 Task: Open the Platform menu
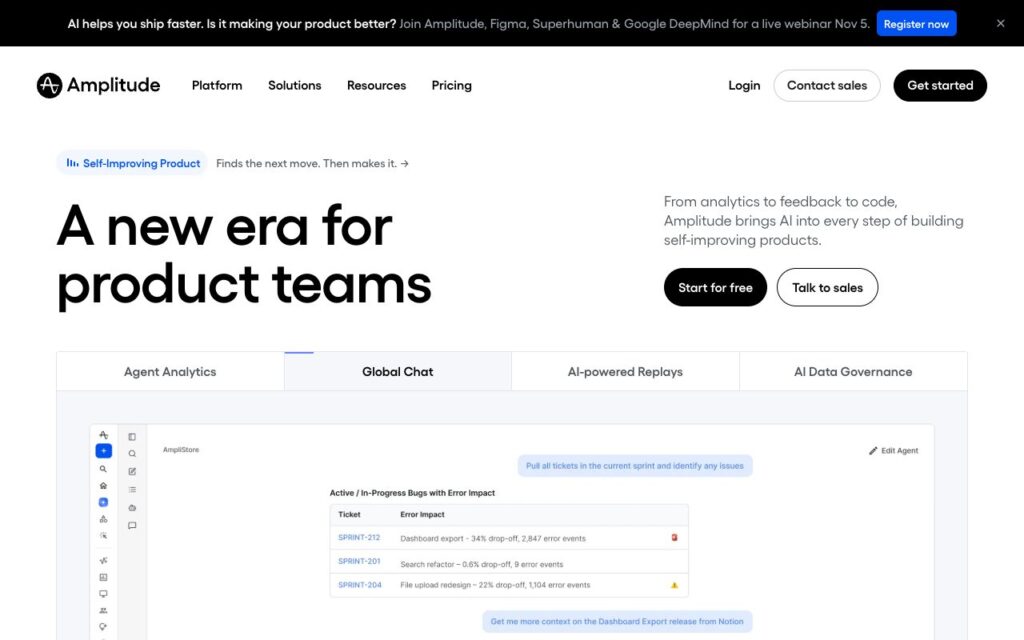[x=217, y=86]
